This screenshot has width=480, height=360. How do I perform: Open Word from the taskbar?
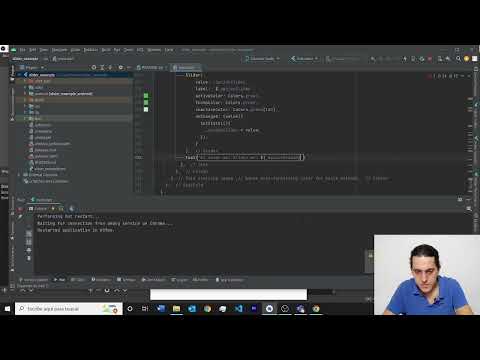(161, 309)
